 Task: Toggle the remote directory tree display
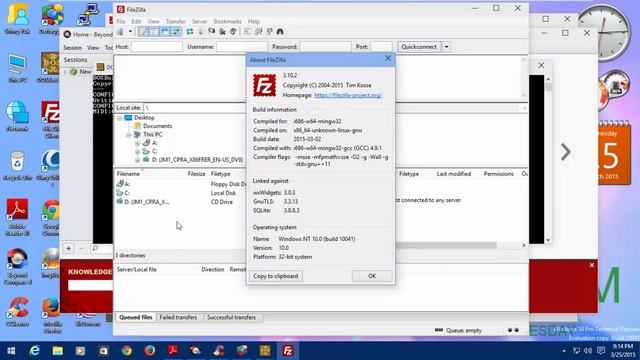click(x=165, y=32)
